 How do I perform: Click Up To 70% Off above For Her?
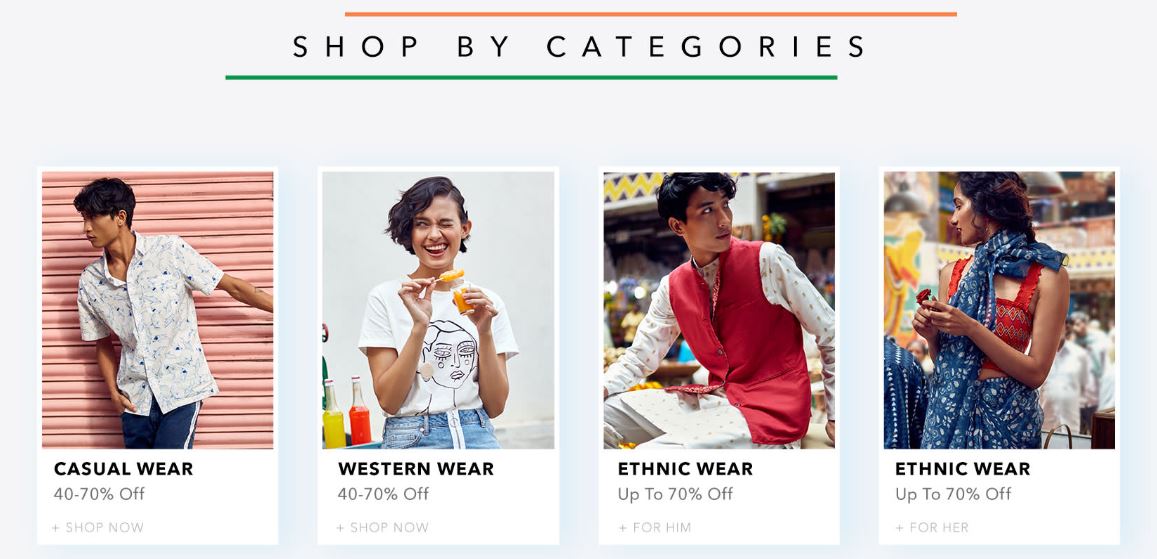953,494
